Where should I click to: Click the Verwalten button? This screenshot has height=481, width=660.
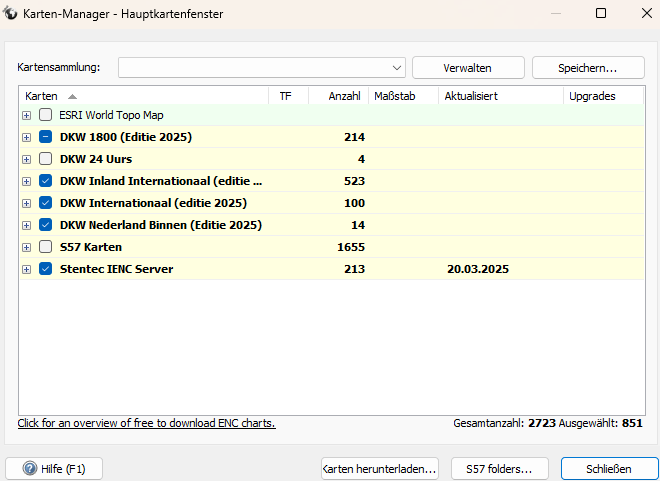pyautogui.click(x=468, y=67)
